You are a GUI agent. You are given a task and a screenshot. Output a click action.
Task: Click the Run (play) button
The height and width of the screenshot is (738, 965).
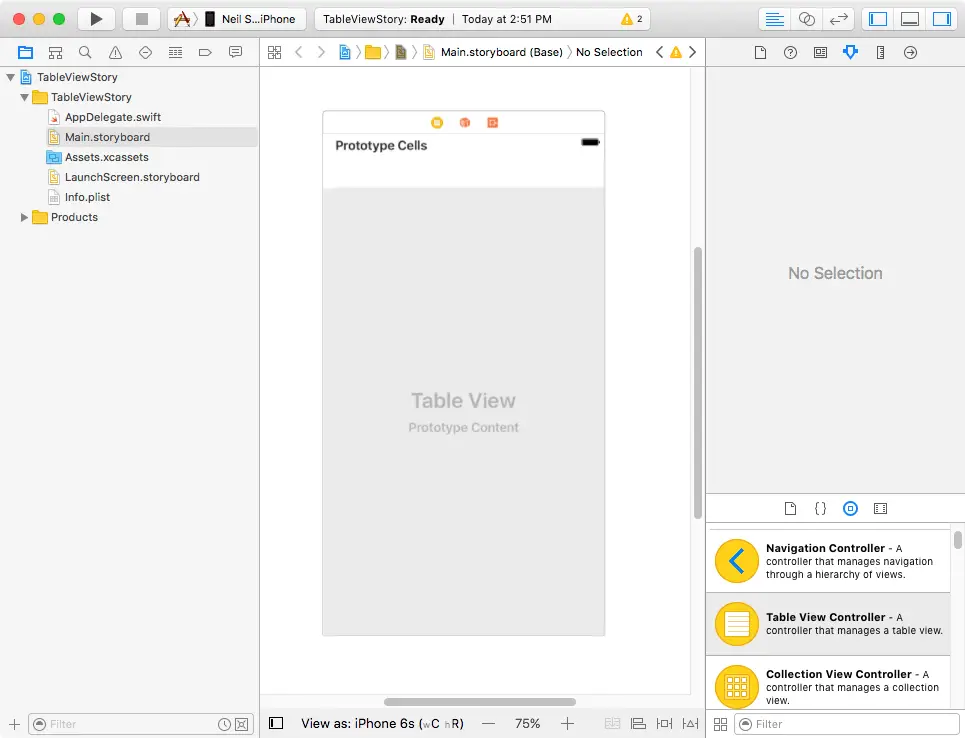click(96, 19)
